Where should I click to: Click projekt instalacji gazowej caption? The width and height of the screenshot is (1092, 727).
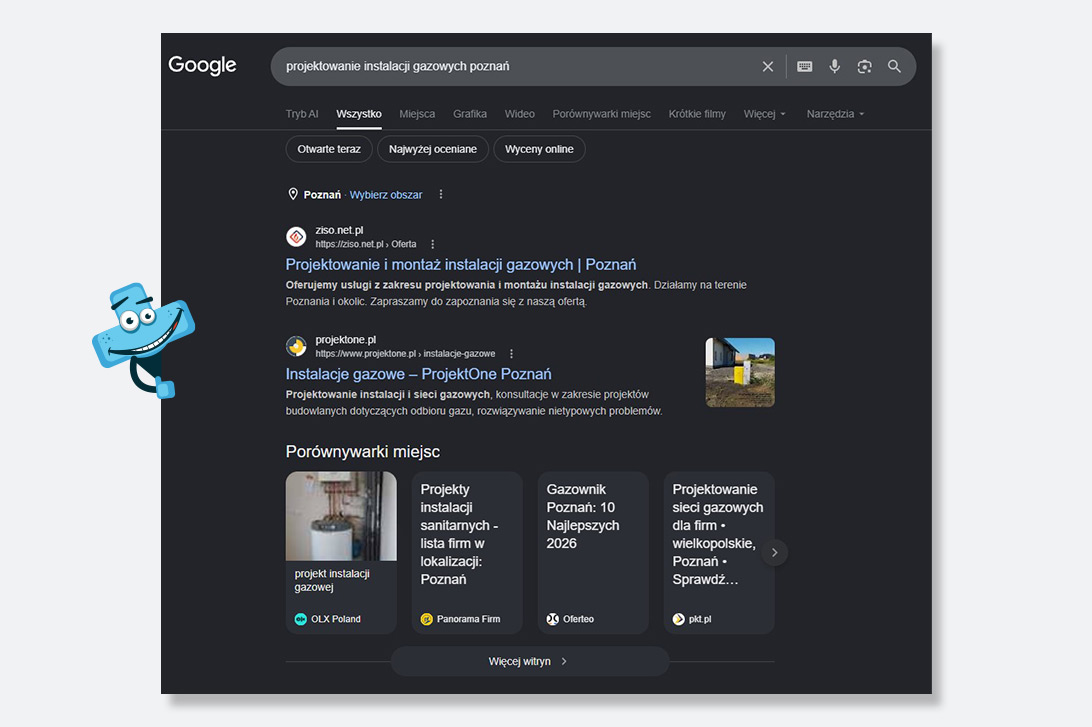coord(332,580)
